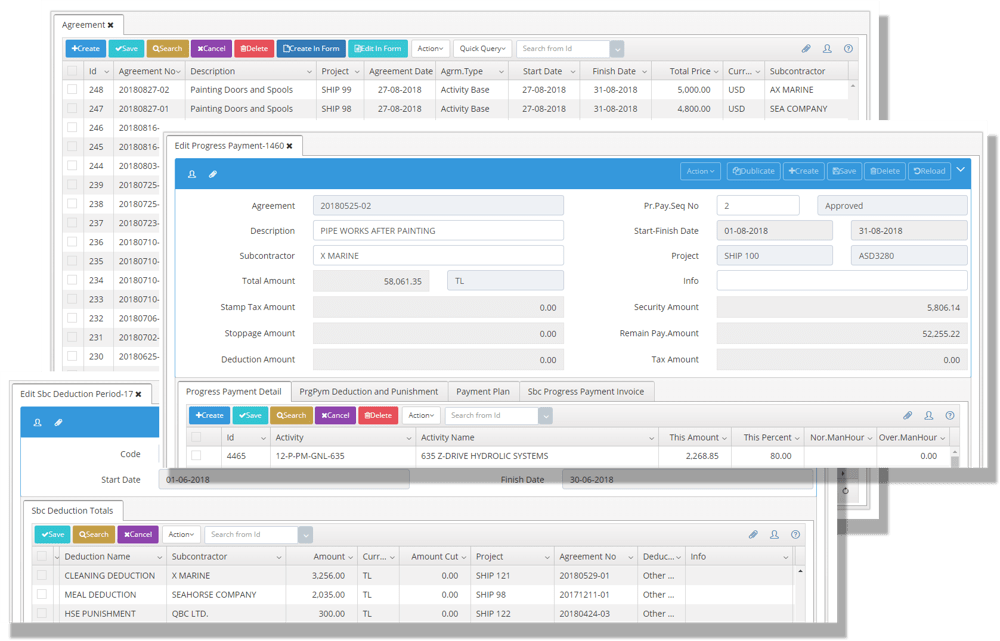
Task: Click the user icon in Edit Progress Payment header
Action: (x=192, y=174)
